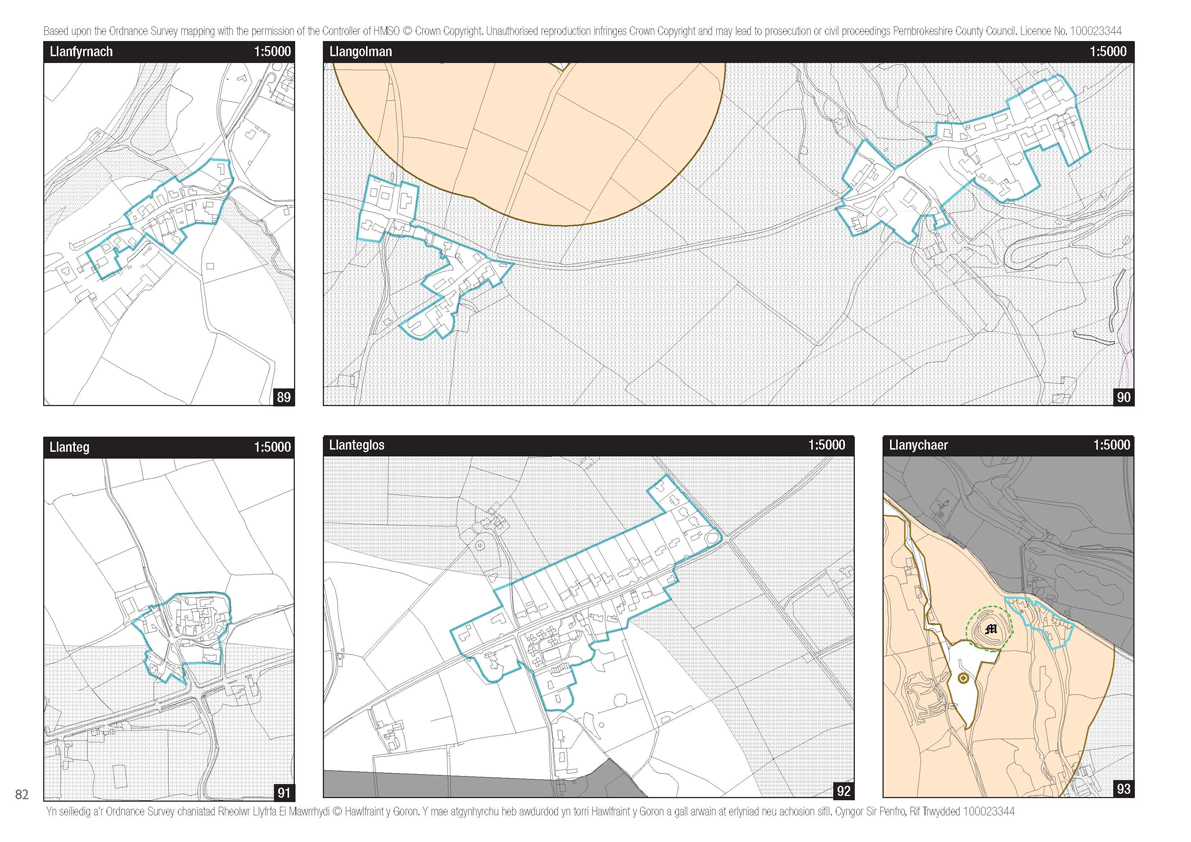Click the green dashed scheduled monument circle
The width and height of the screenshot is (1191, 842).
990,606
